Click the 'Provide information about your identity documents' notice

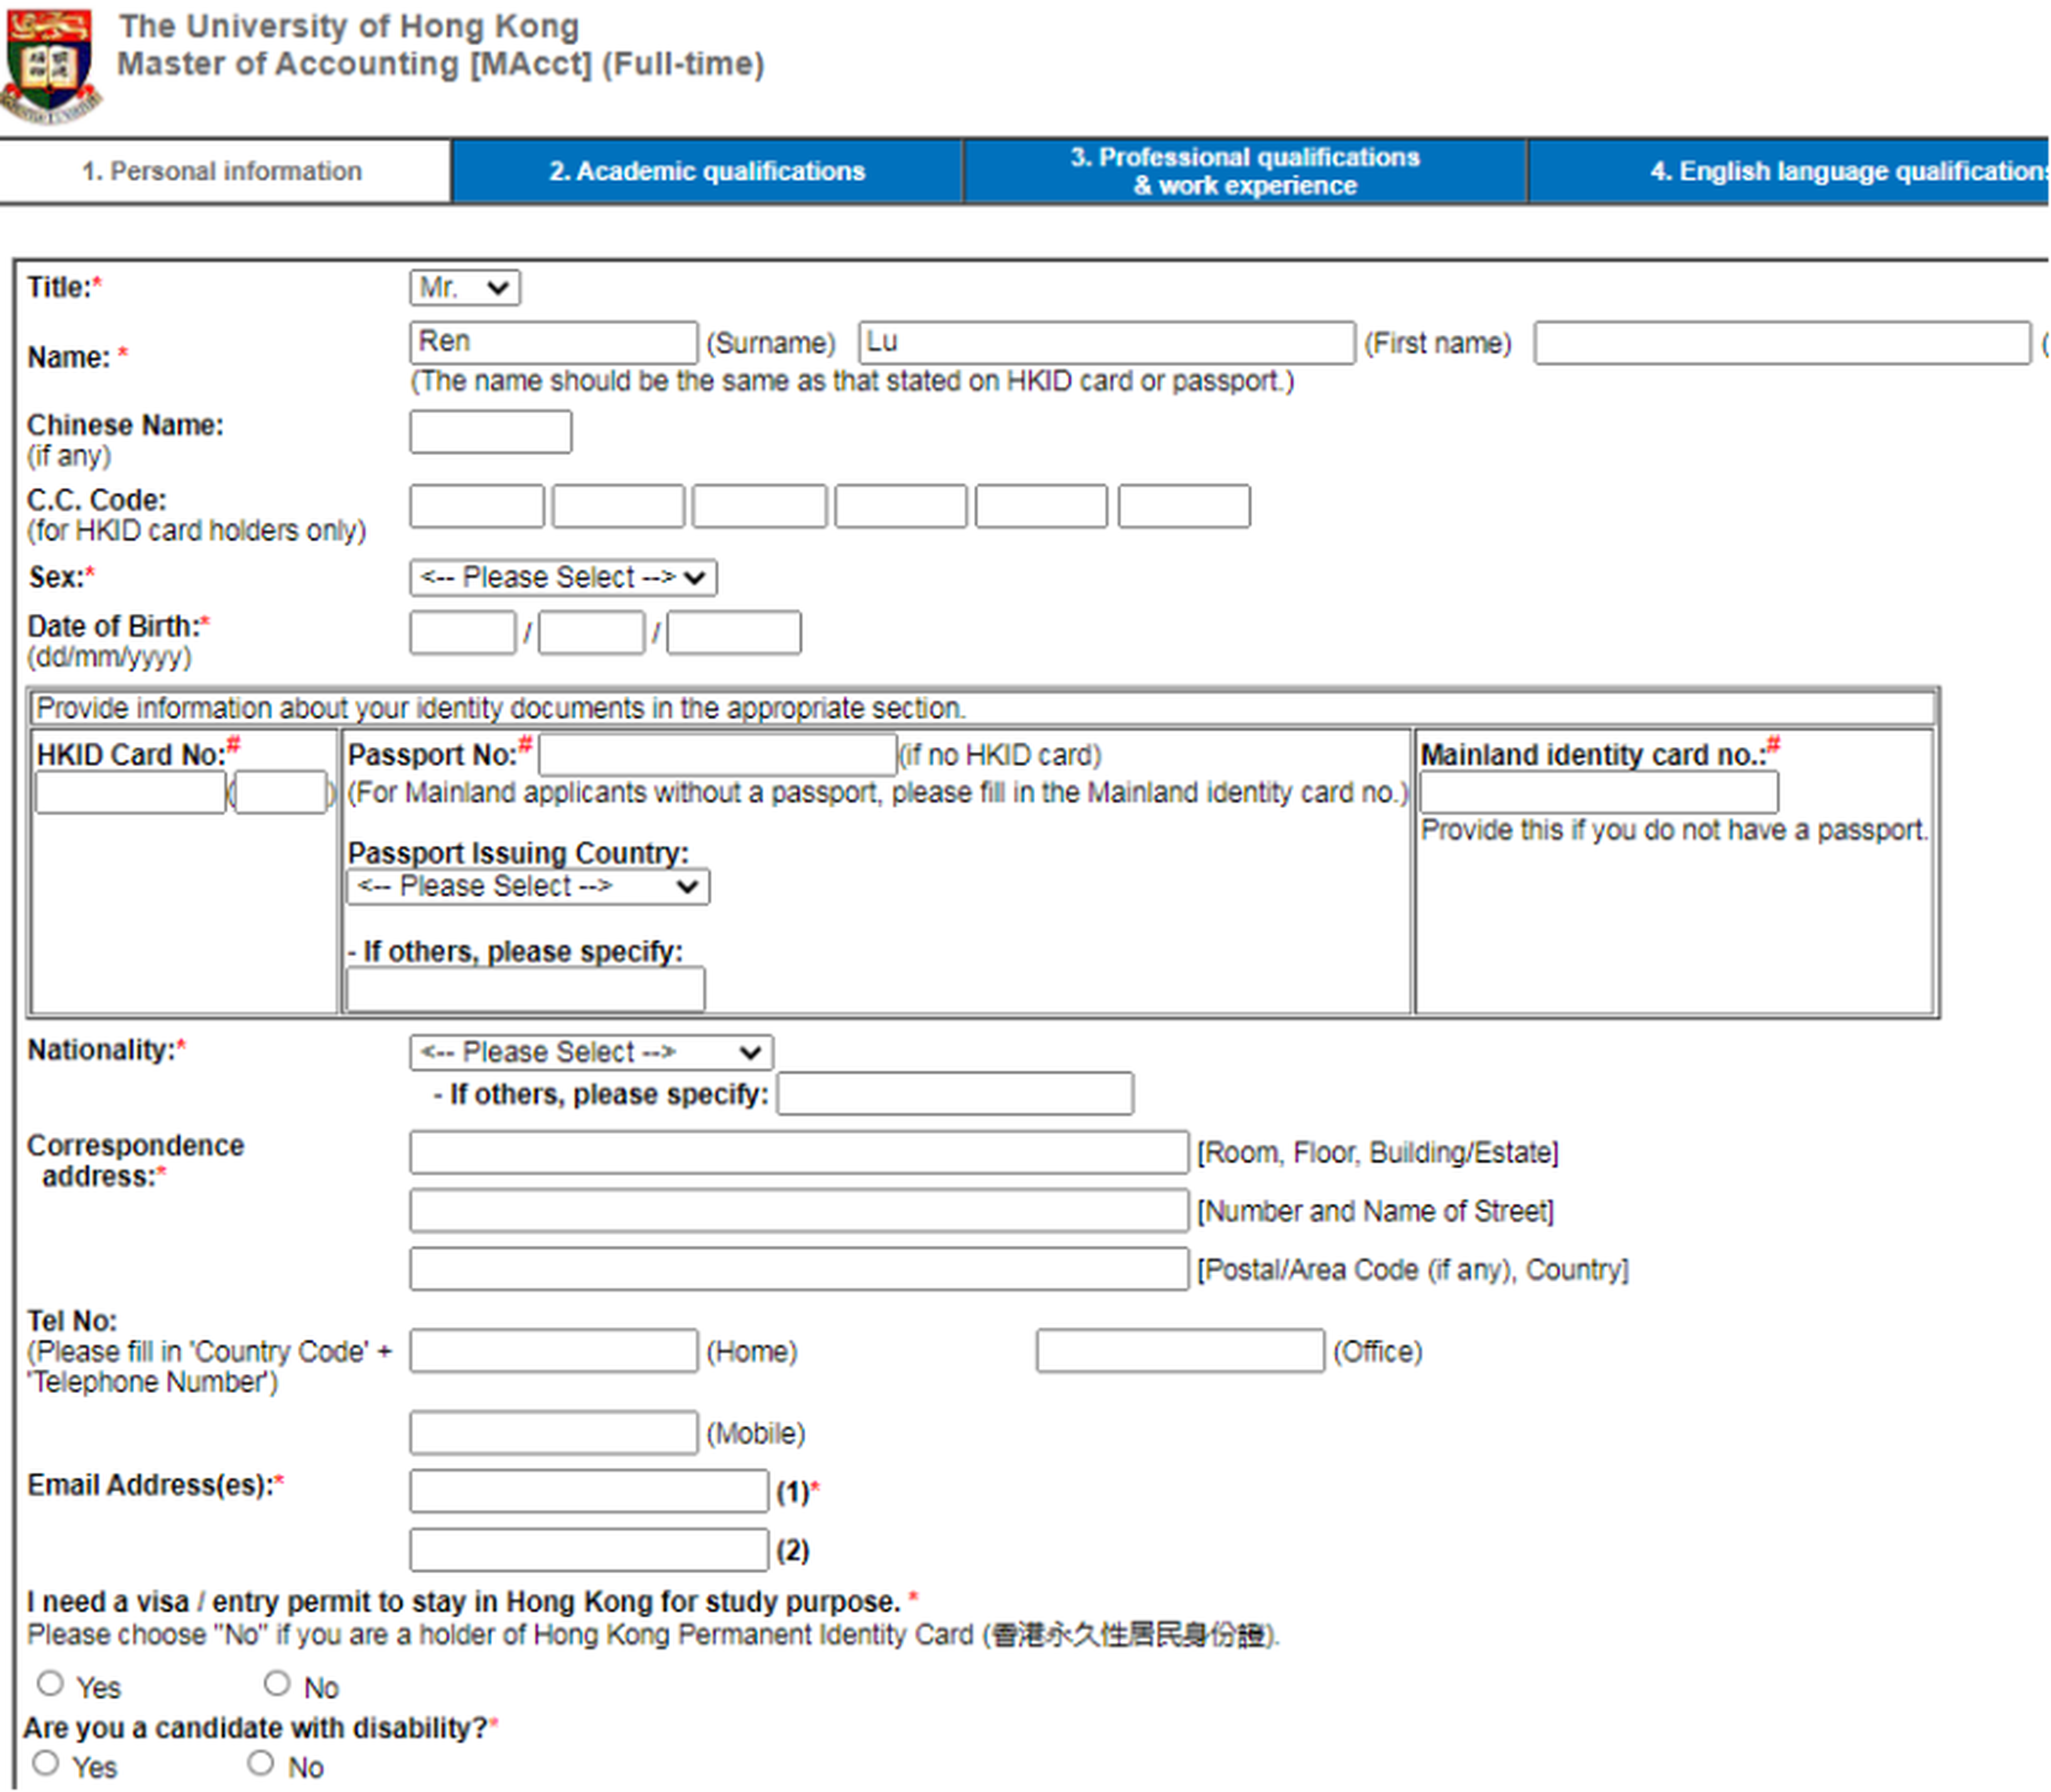[501, 709]
